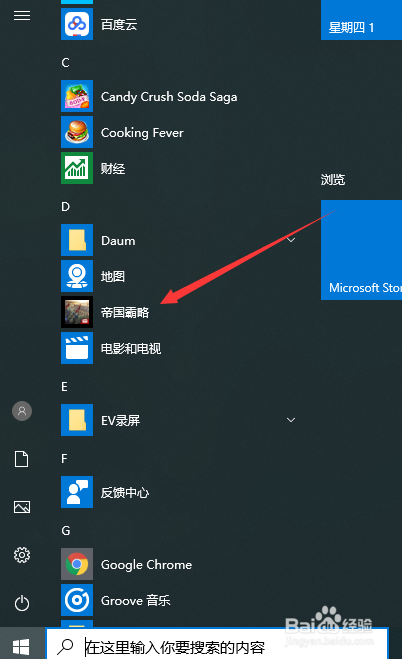
Task: Jump to letter C section header
Action: click(66, 63)
